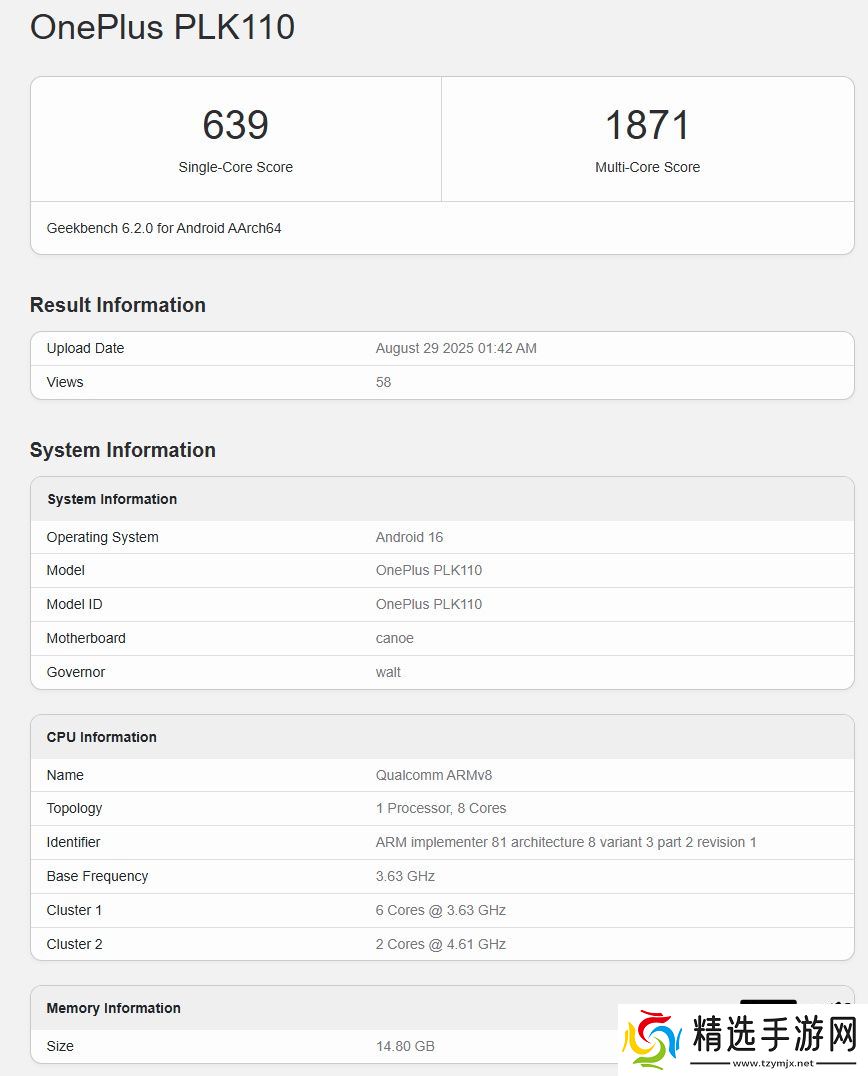
Task: Click the memory size value 14.80 GB
Action: [x=405, y=1046]
